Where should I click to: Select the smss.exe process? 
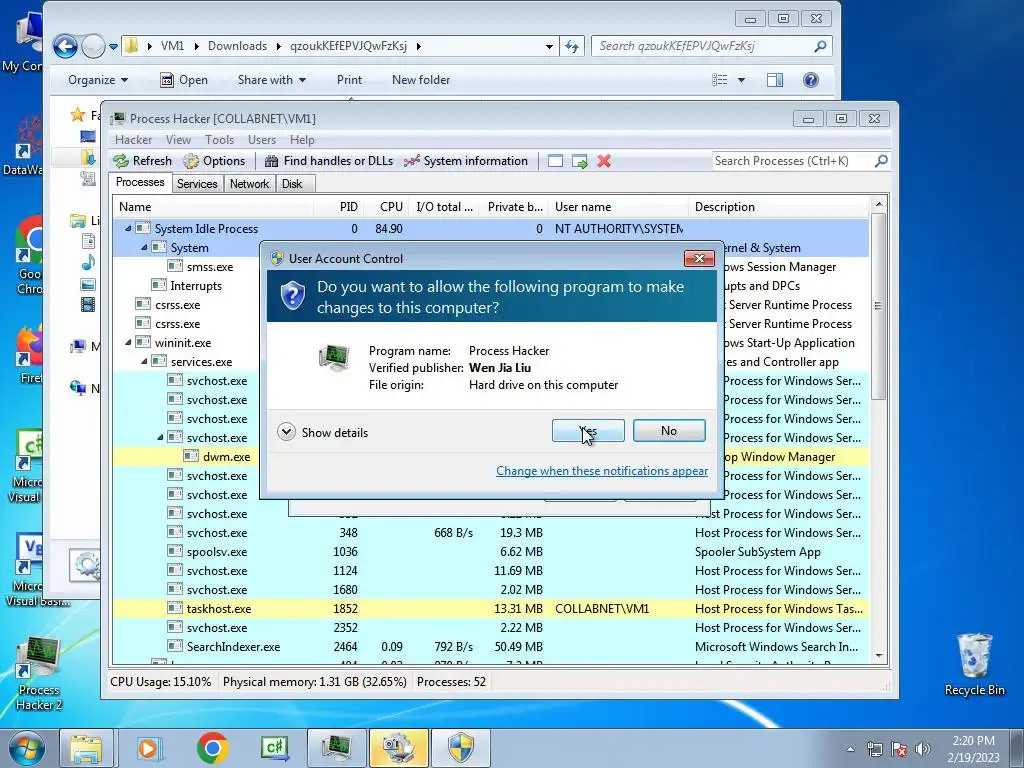pos(490,266)
